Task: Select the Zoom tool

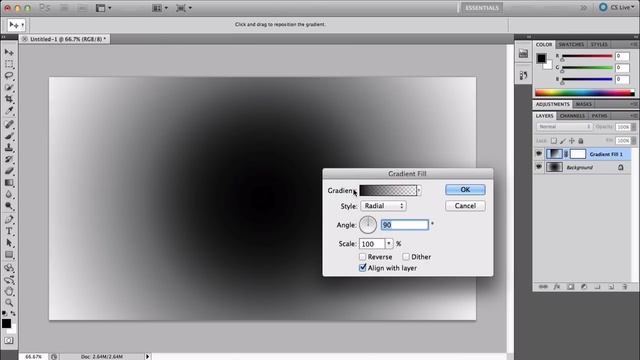Action: point(9,303)
